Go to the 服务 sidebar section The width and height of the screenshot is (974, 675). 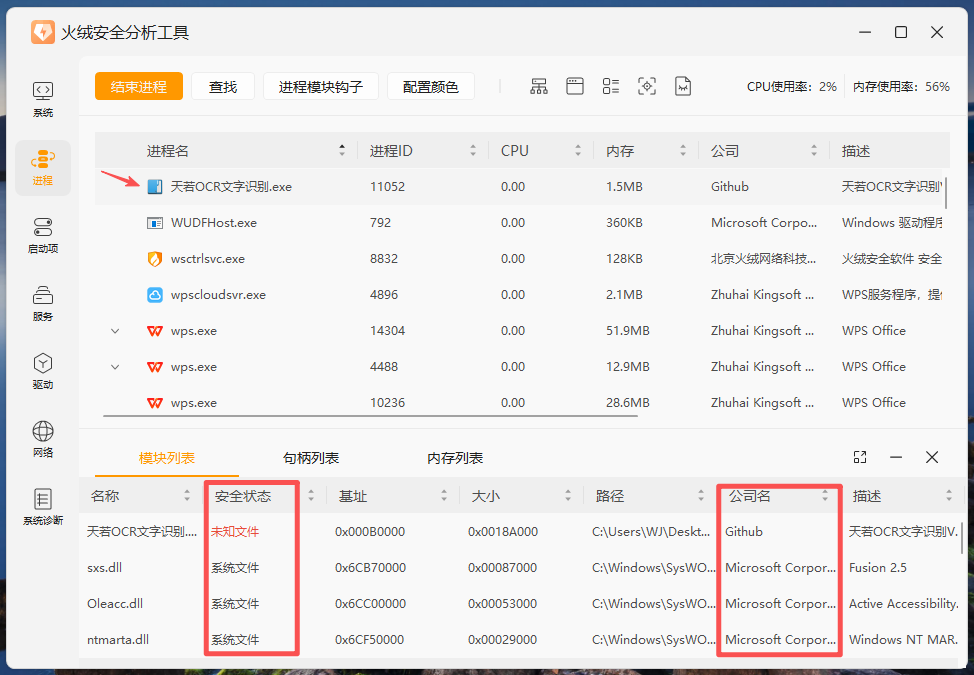(43, 303)
